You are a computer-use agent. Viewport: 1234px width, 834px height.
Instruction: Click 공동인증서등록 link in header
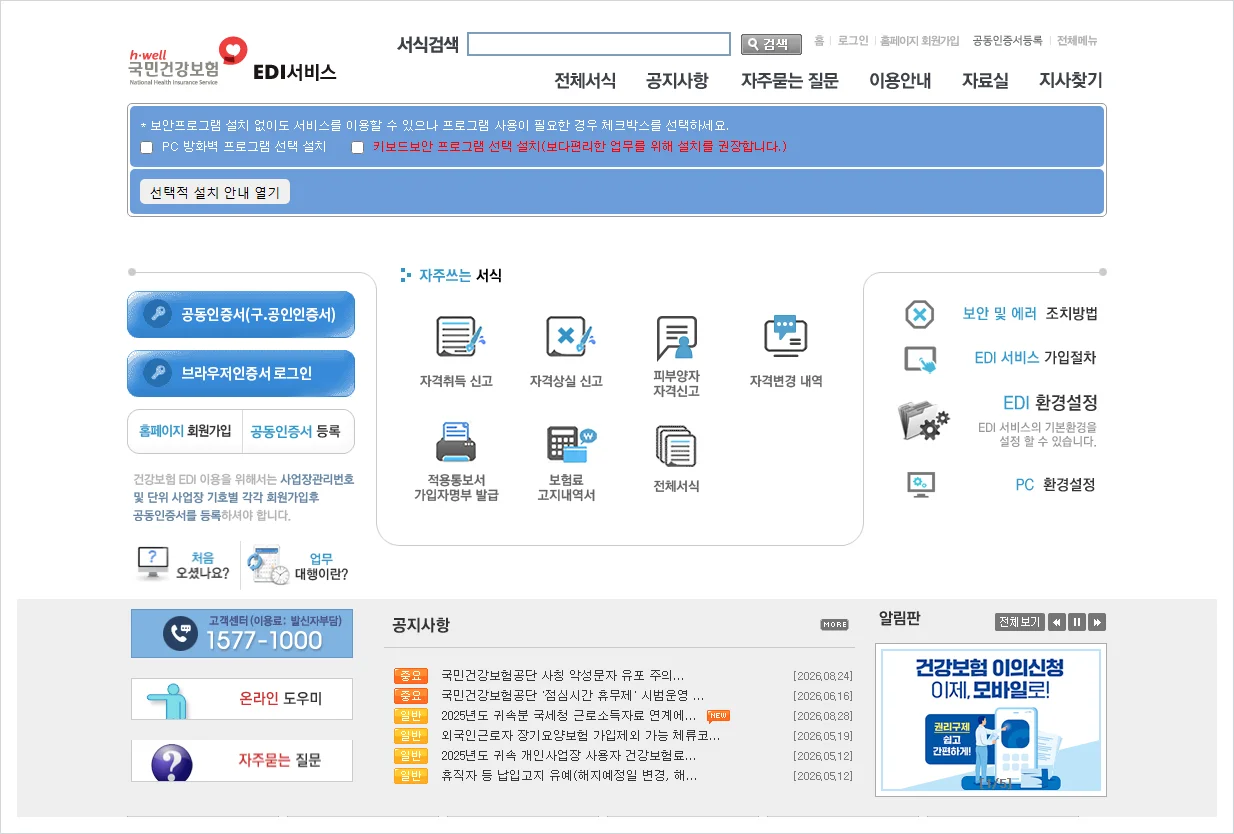(x=1008, y=41)
